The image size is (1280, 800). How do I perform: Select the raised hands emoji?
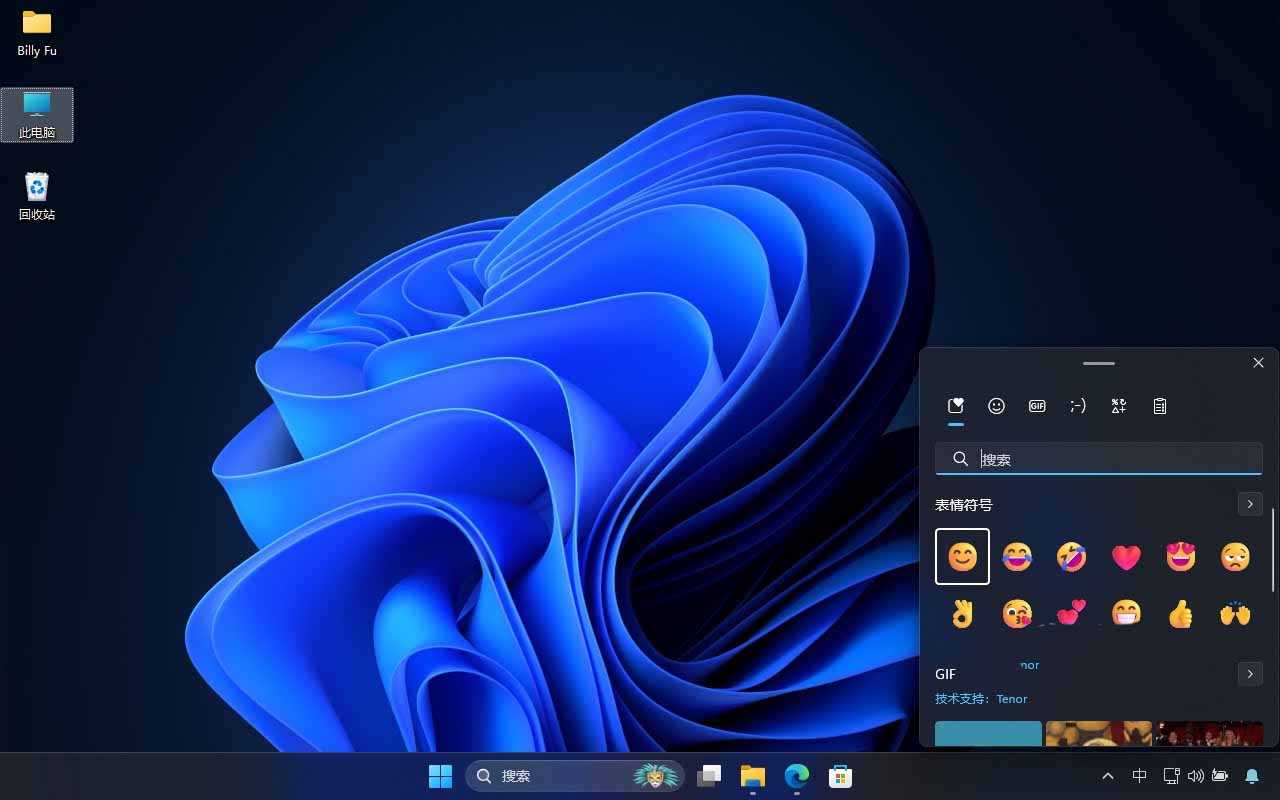(1236, 613)
